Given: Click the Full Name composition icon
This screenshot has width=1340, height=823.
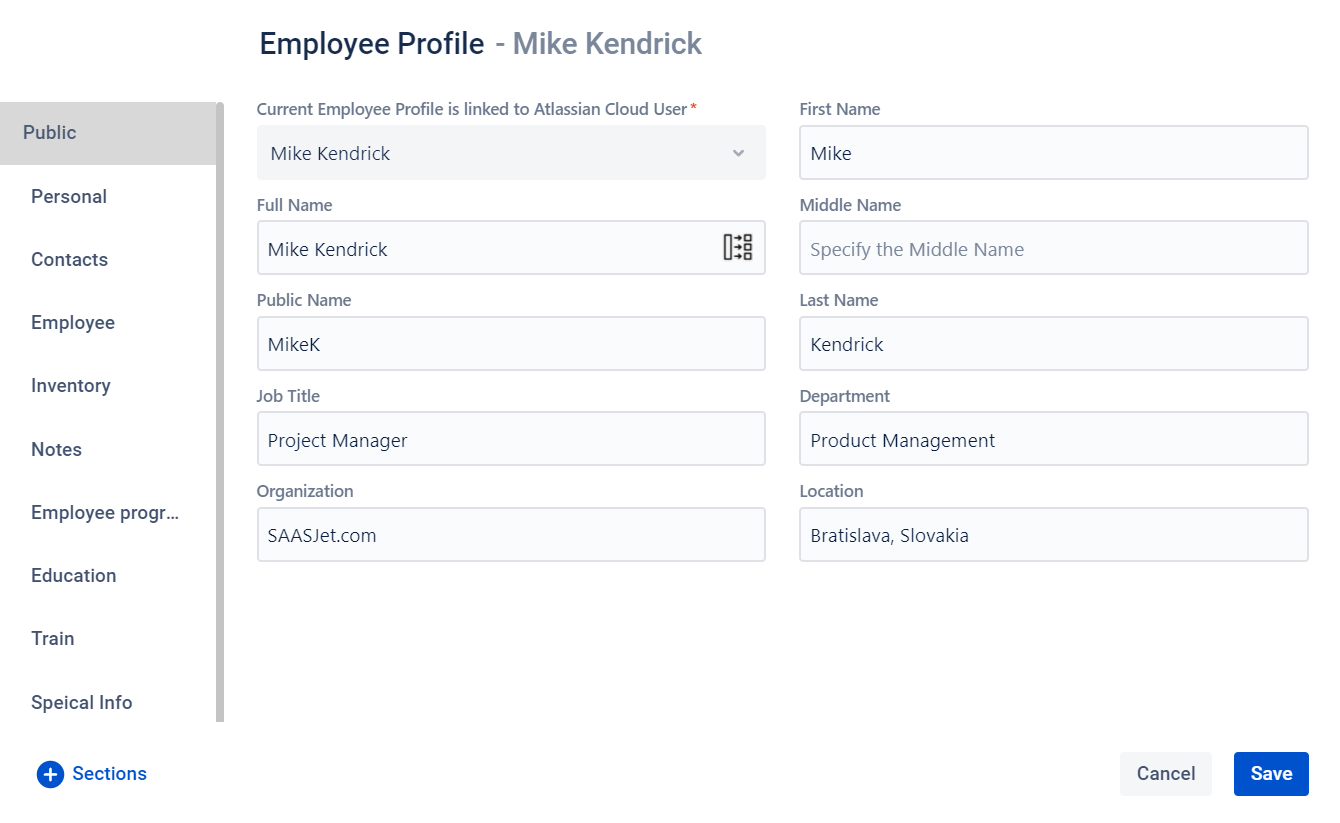Looking at the screenshot, I should point(738,247).
